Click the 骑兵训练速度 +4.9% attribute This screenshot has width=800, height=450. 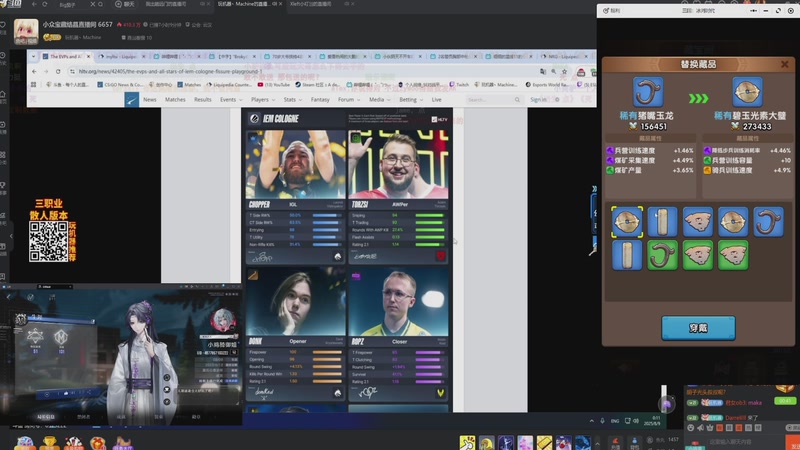click(x=747, y=170)
